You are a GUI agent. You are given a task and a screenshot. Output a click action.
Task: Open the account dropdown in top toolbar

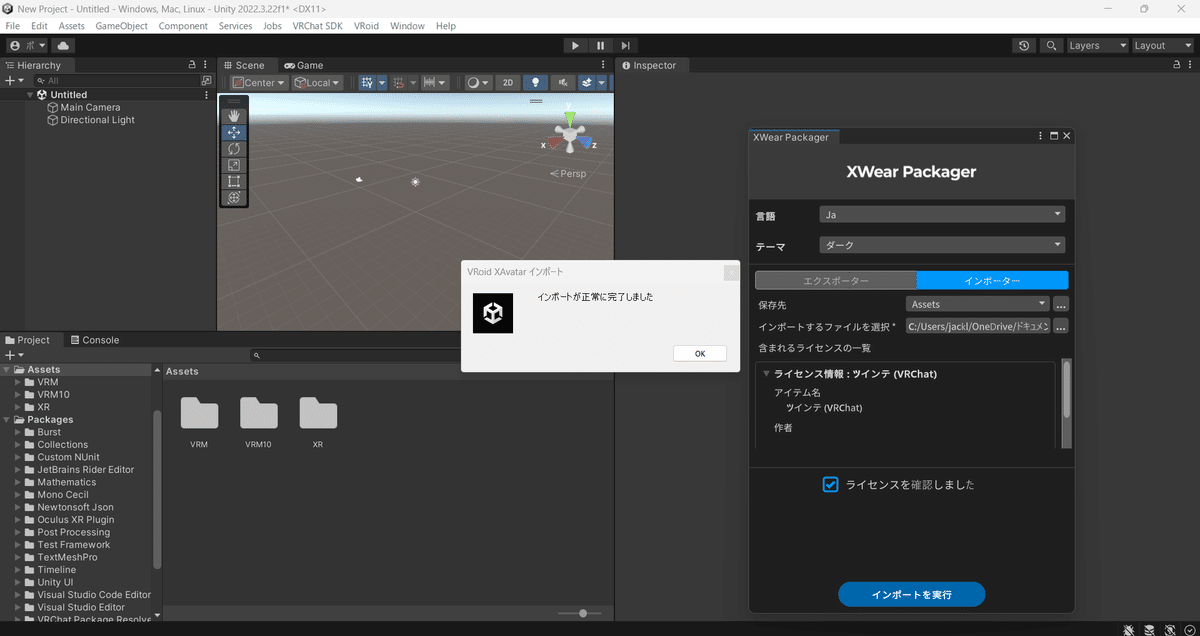[27, 45]
